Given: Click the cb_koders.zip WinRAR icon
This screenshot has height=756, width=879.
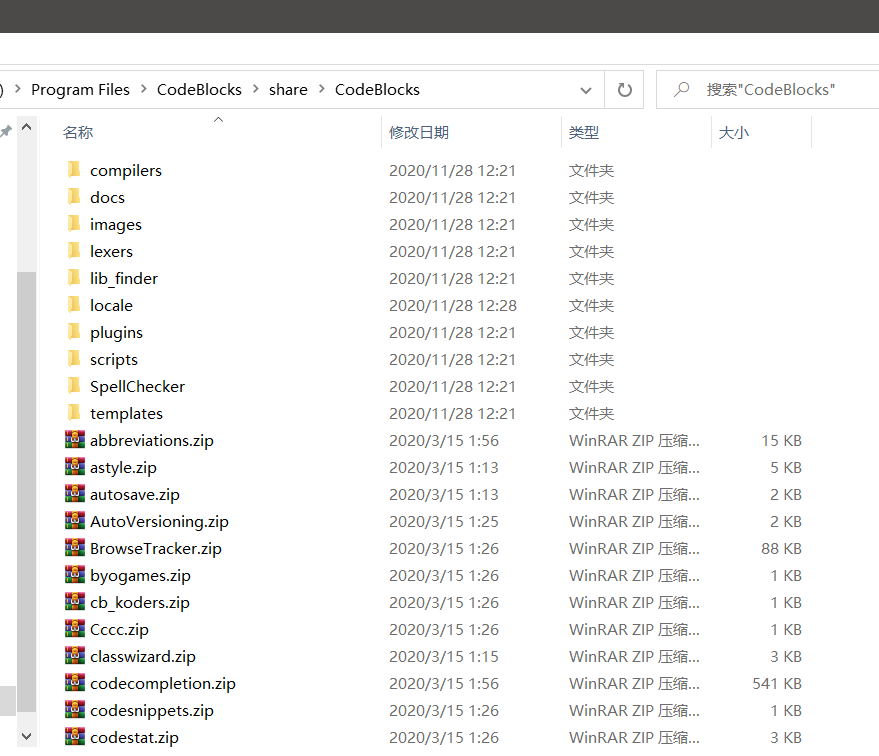Looking at the screenshot, I should tap(75, 601).
